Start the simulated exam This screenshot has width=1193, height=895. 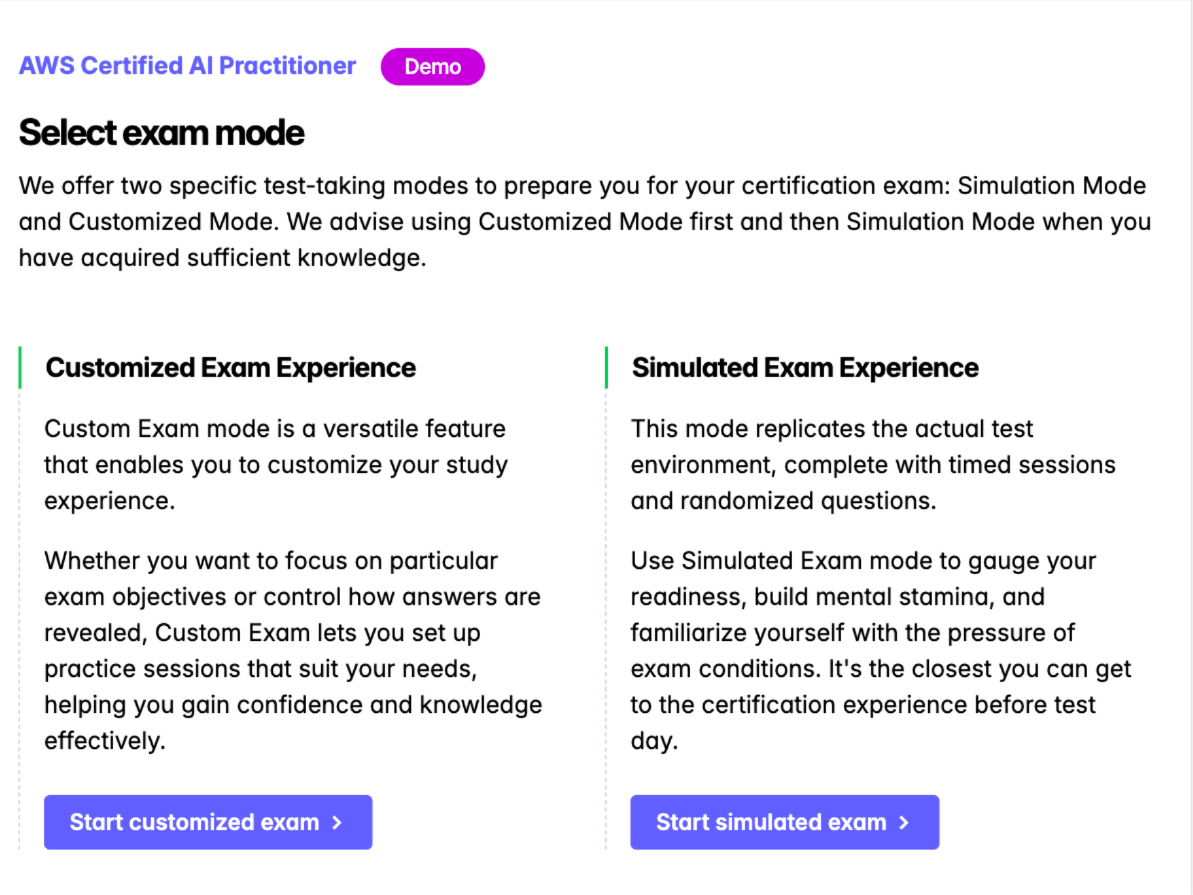tap(771, 822)
